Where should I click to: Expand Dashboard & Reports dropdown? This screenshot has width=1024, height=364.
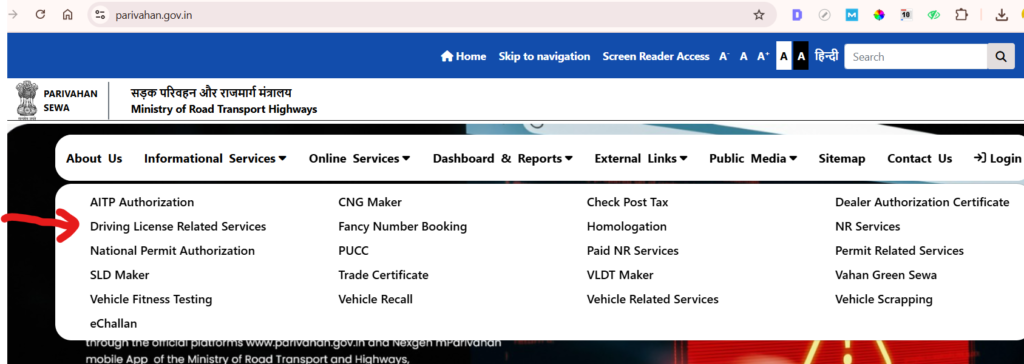coord(502,158)
